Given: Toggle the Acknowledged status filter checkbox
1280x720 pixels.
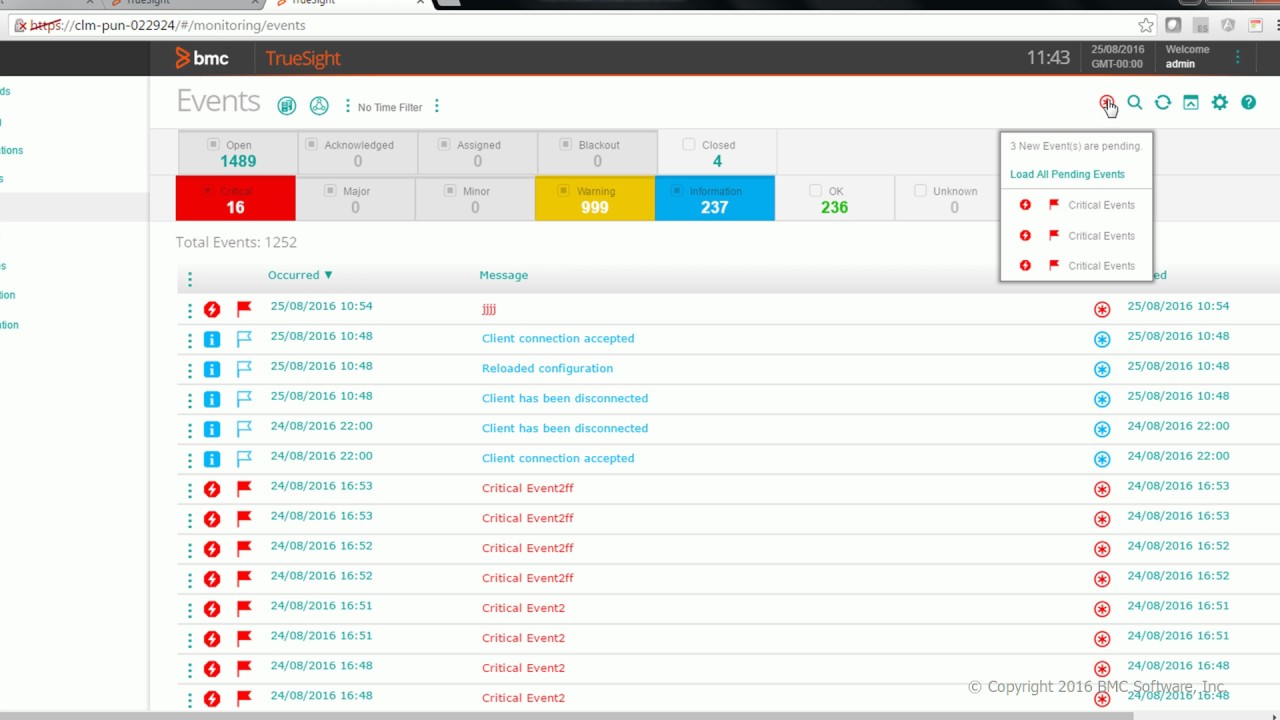Looking at the screenshot, I should tap(312, 144).
